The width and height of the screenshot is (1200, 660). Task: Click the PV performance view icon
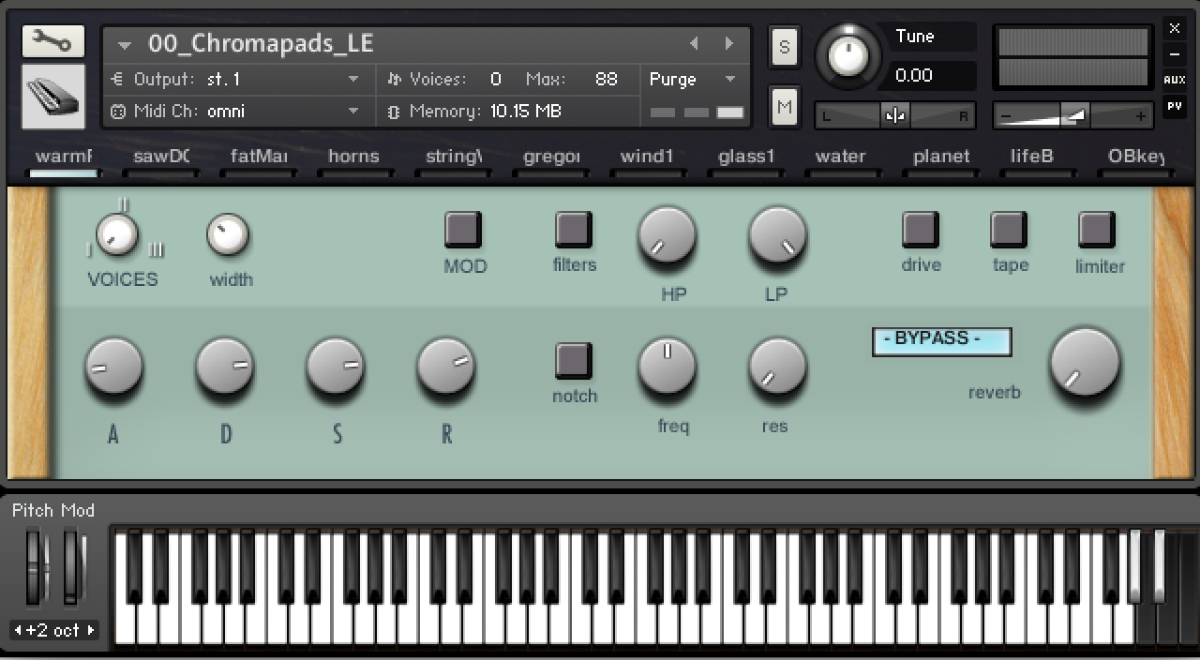(x=1177, y=104)
